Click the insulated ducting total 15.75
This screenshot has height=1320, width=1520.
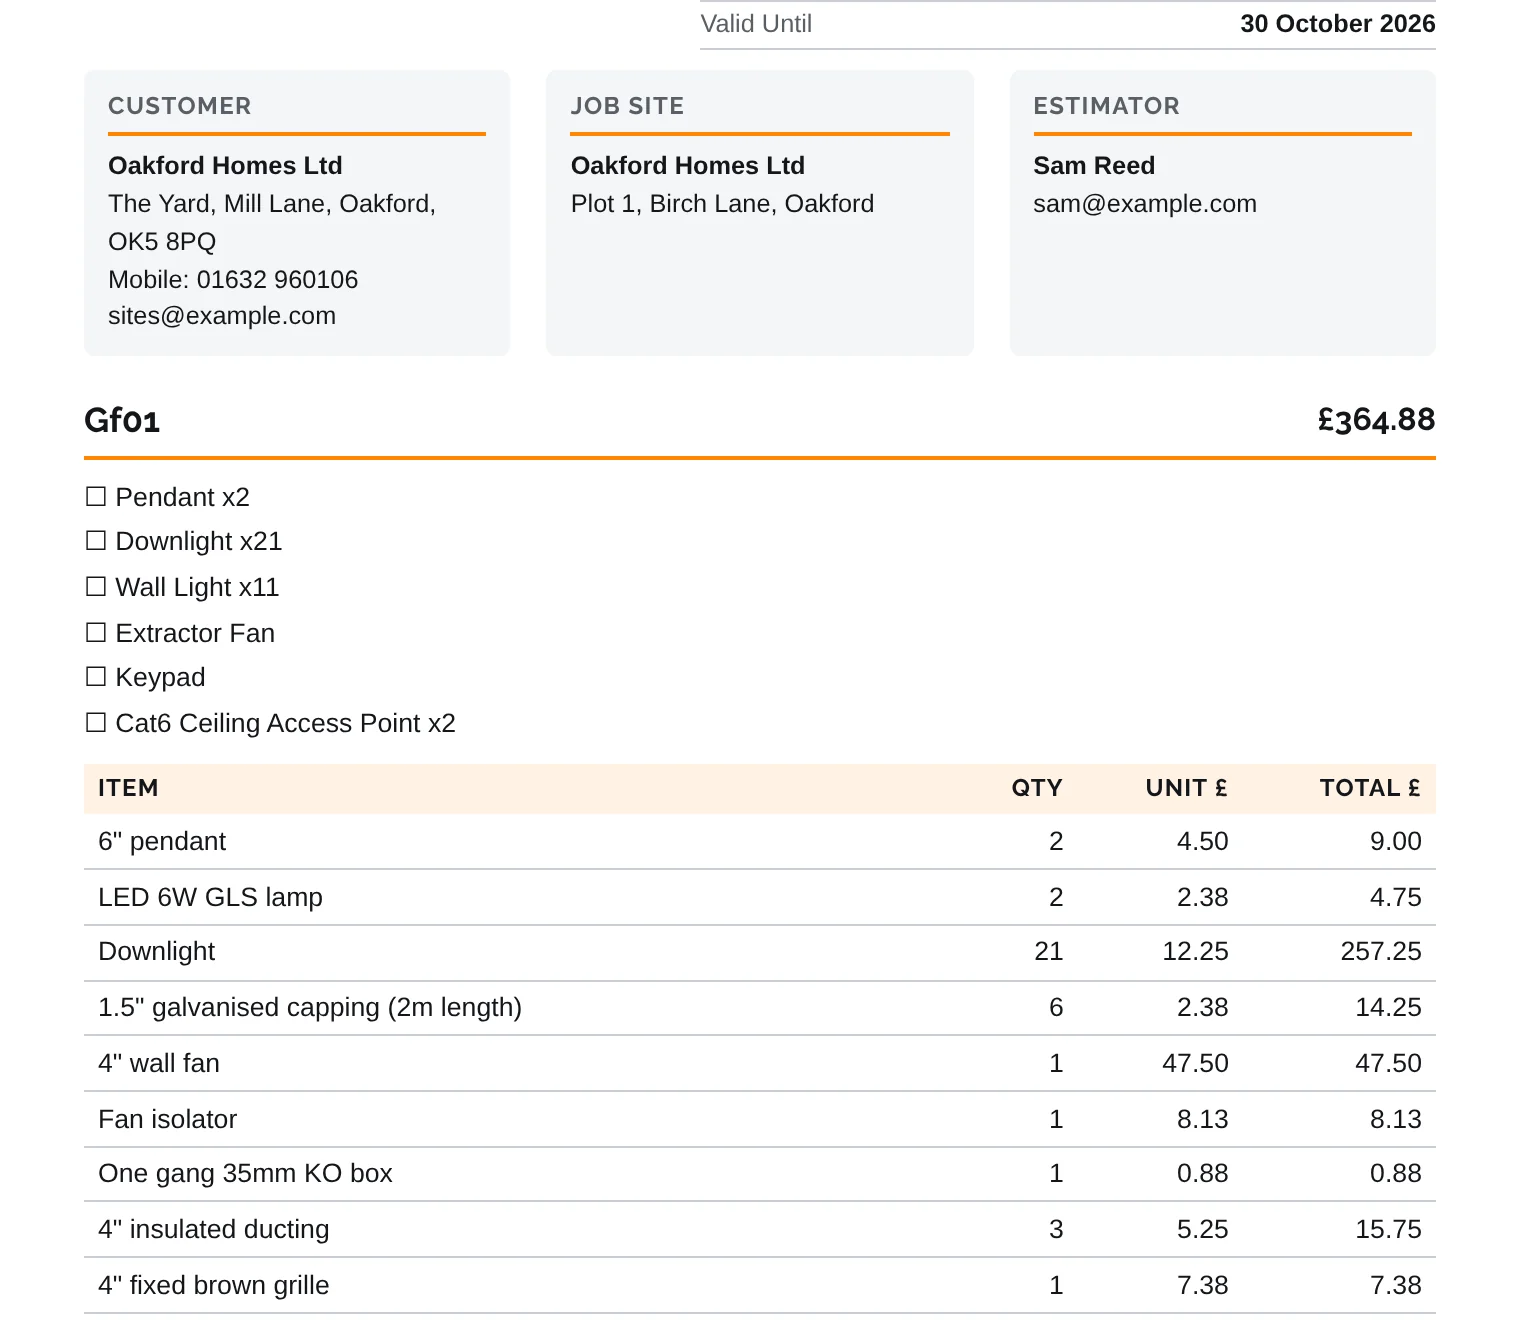(x=1388, y=1230)
